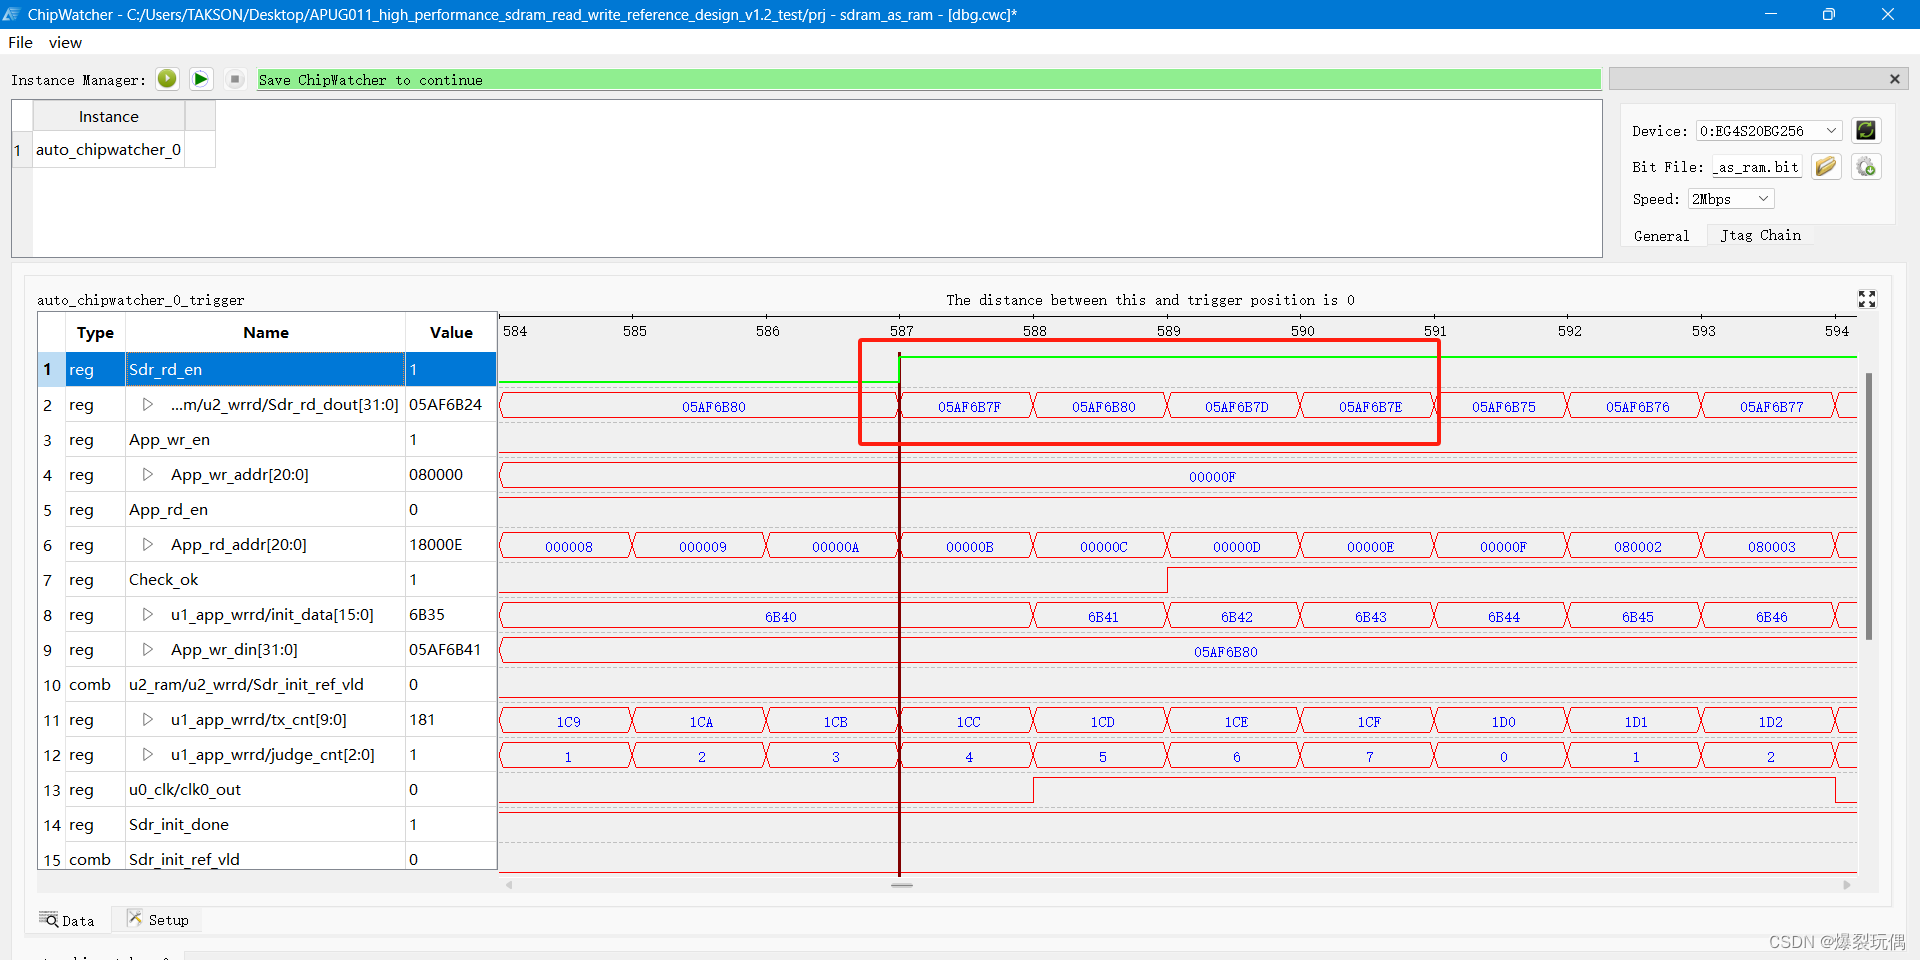Click the horizontal scrollbar left arrow
Screen dimensions: 1920x960
509,885
